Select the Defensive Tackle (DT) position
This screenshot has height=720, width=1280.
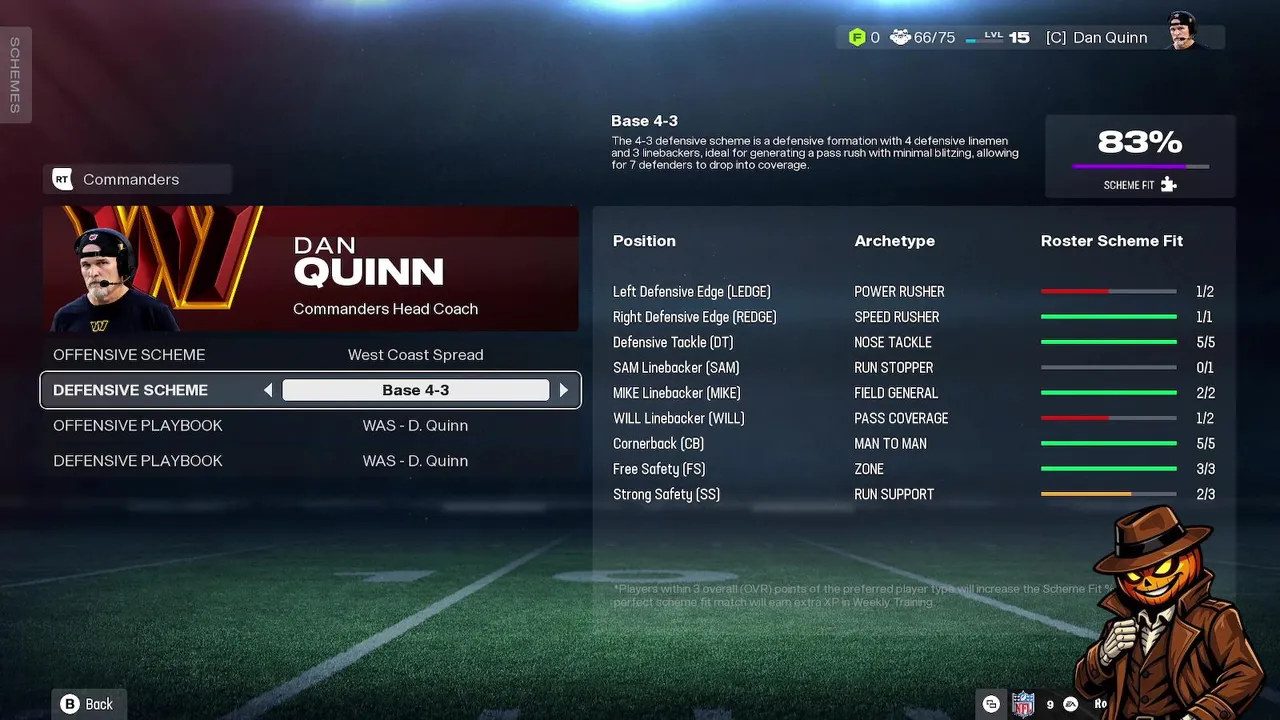click(673, 342)
